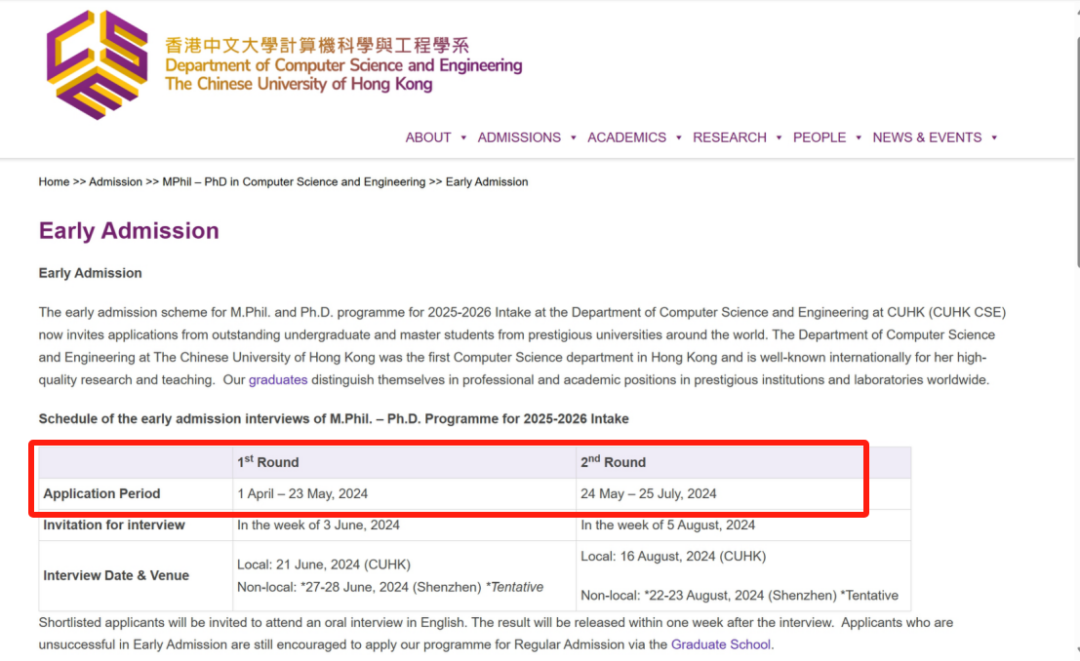Image resolution: width=1080 pixels, height=661 pixels.
Task: Open the ACADEMICS menu
Action: click(626, 138)
